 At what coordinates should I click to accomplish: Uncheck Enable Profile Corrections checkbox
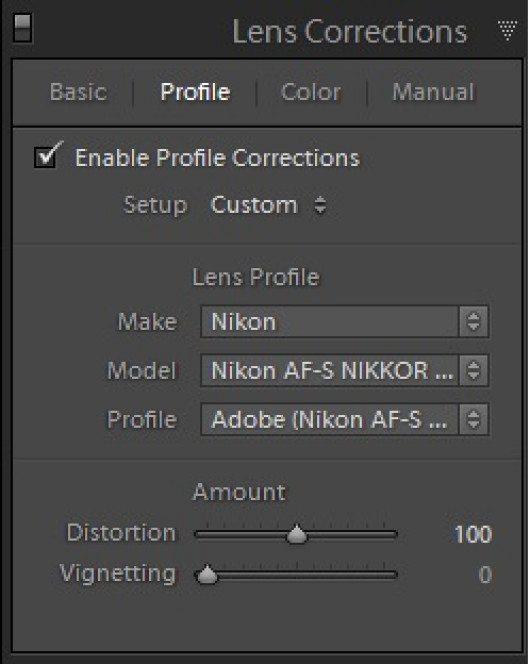(x=46, y=157)
